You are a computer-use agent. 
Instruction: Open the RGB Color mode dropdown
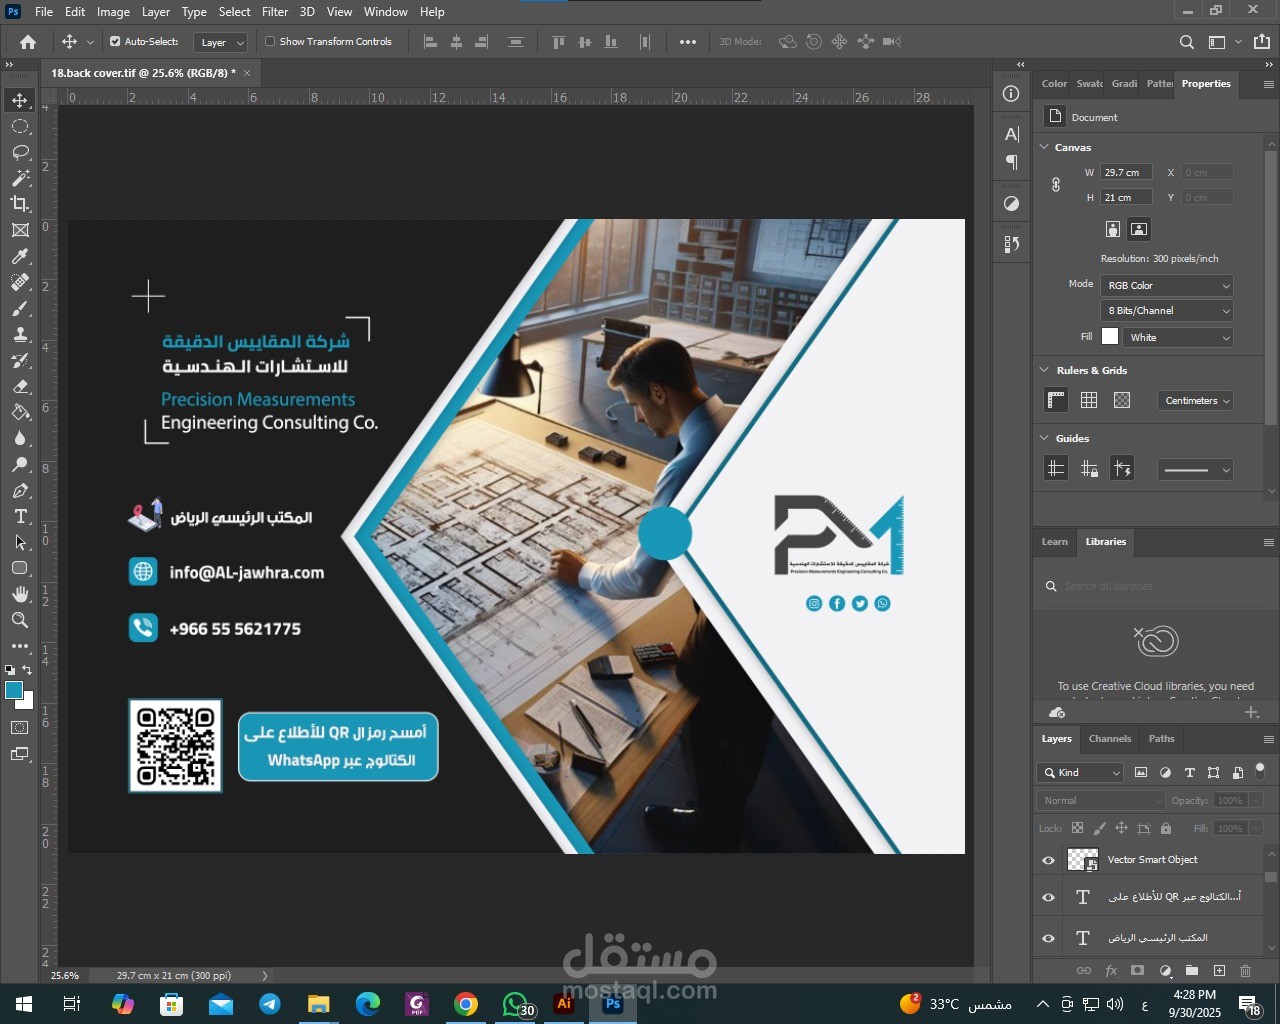click(1166, 286)
